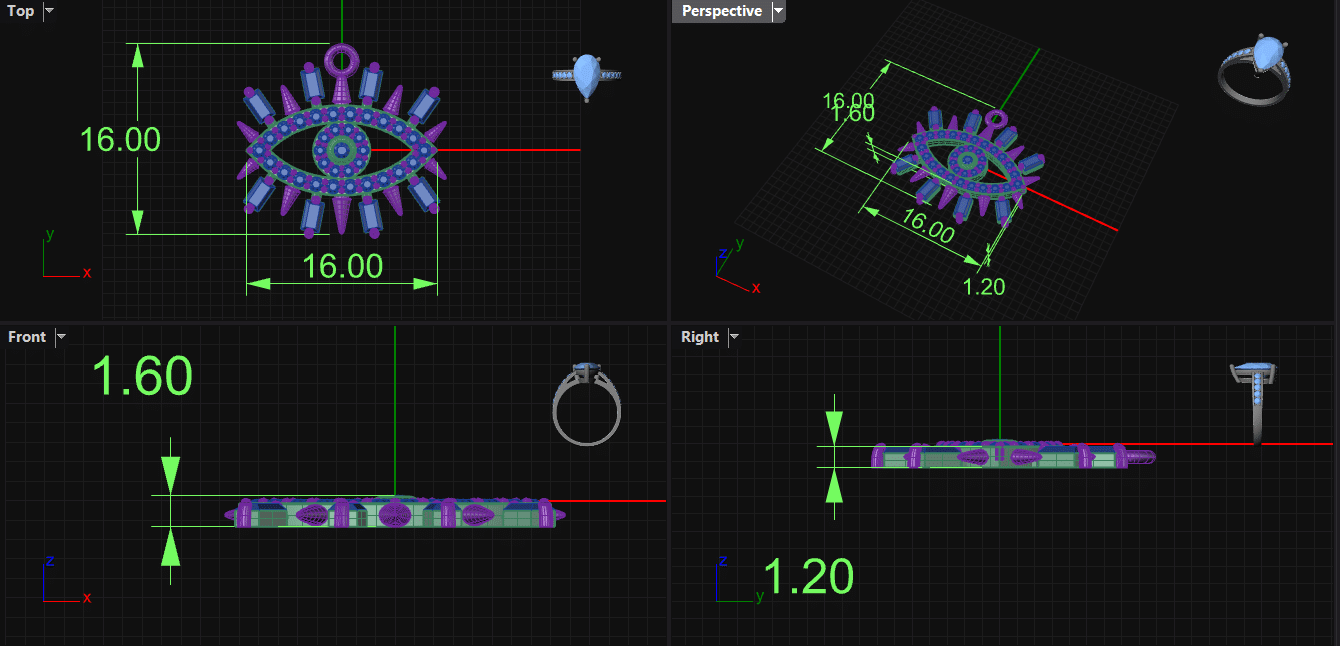Click the 1.60 dimension text in Front viewport

click(x=142, y=377)
